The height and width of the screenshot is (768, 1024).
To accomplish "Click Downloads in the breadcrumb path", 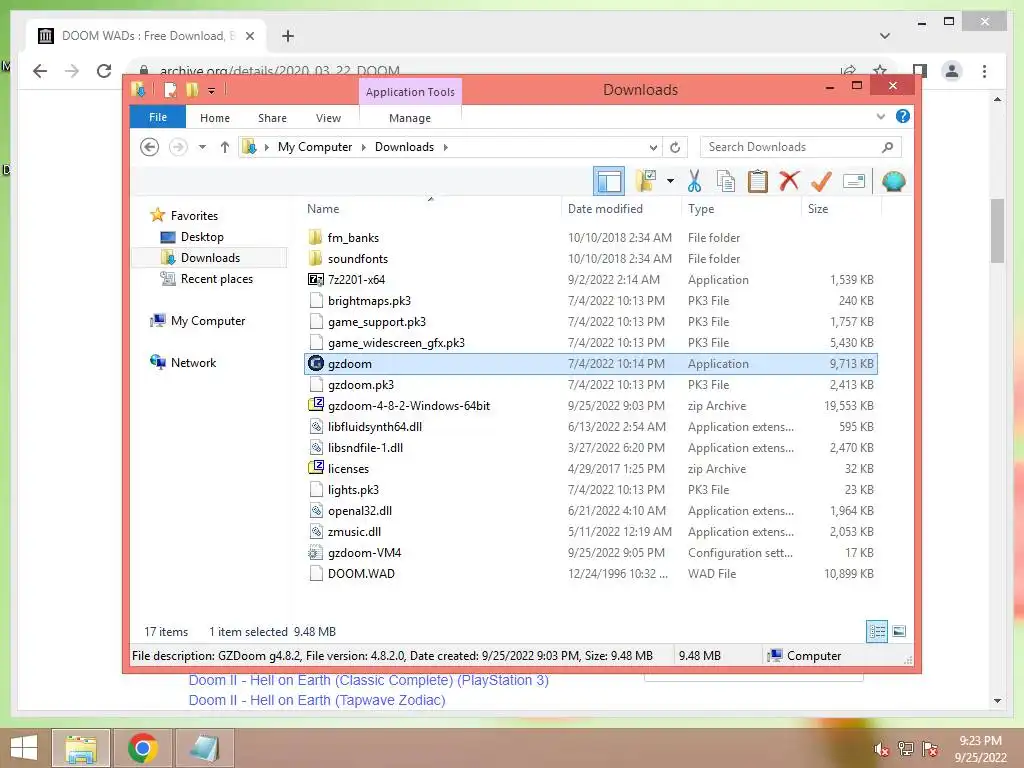I will [x=404, y=147].
